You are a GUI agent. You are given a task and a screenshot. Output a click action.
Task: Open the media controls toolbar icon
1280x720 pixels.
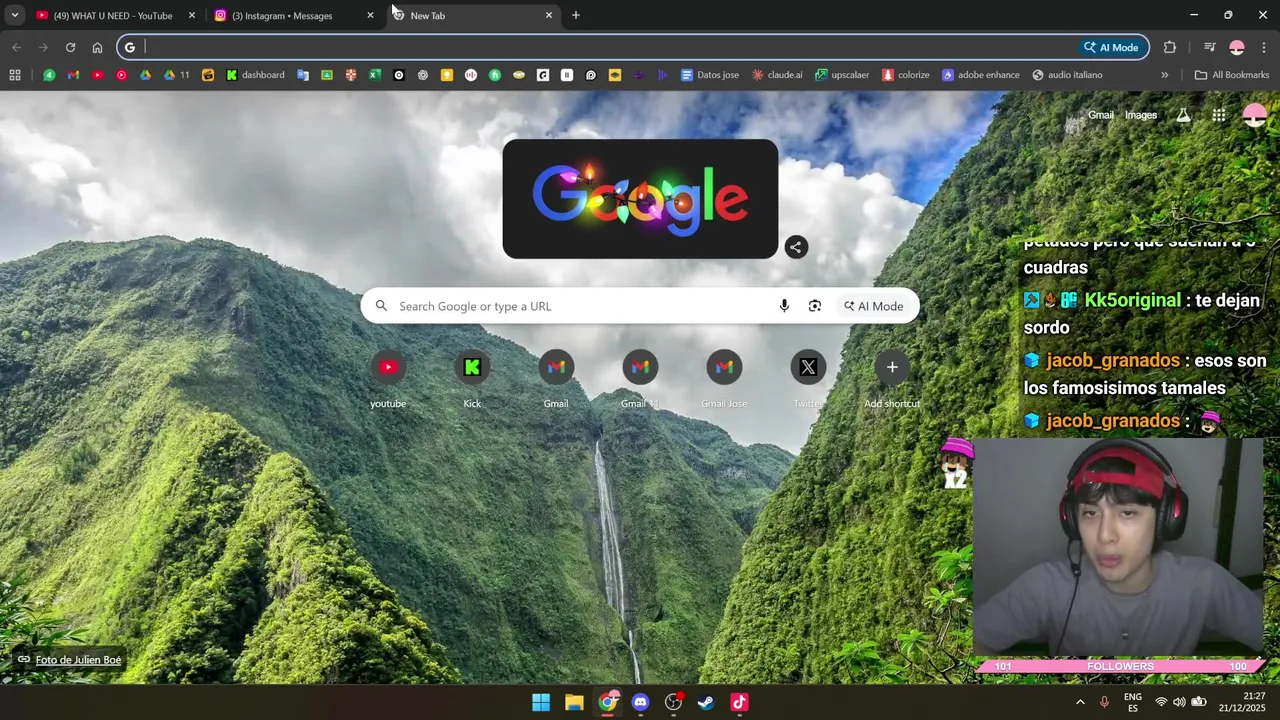pos(1209,47)
